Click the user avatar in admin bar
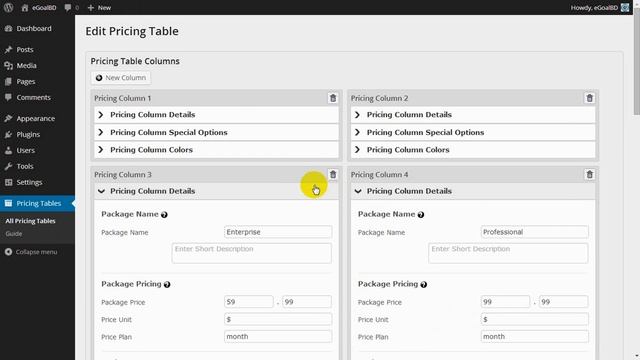 (624, 8)
